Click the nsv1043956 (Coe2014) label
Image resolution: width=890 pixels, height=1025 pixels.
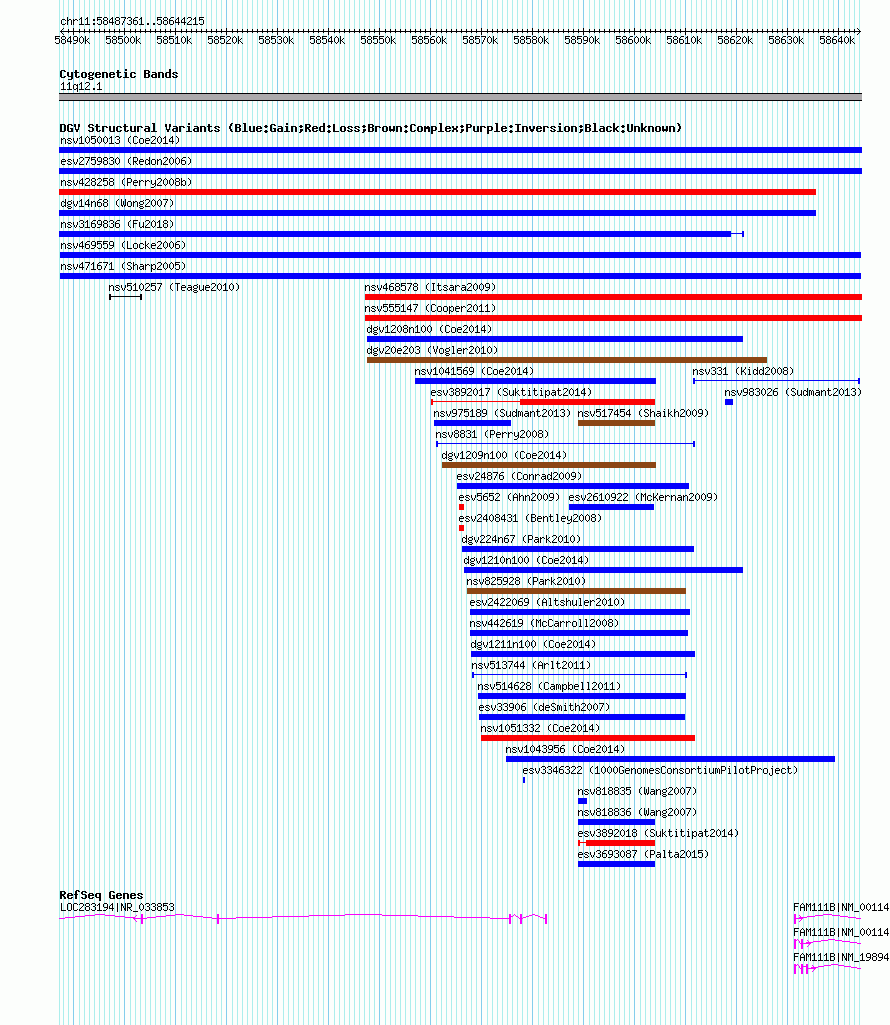565,748
